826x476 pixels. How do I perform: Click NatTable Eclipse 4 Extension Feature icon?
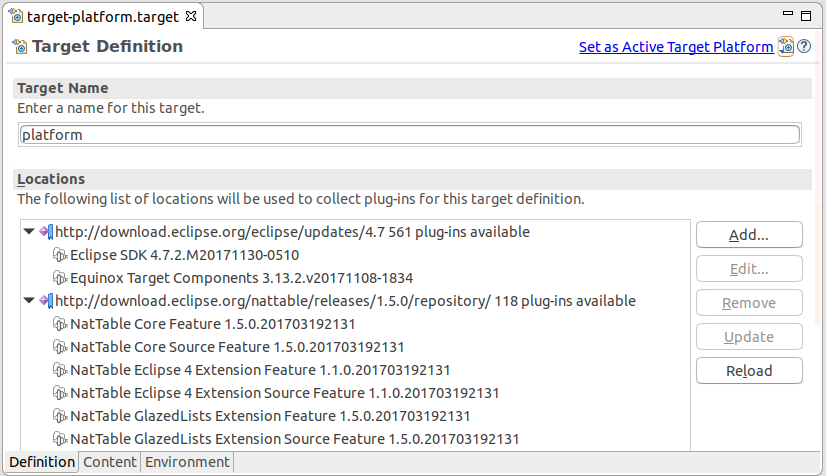pos(60,370)
